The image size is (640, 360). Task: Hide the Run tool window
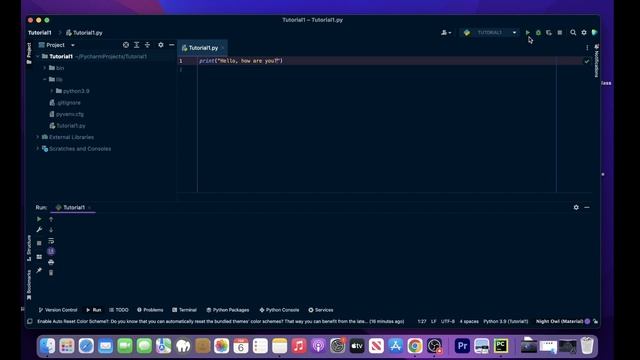[587, 207]
